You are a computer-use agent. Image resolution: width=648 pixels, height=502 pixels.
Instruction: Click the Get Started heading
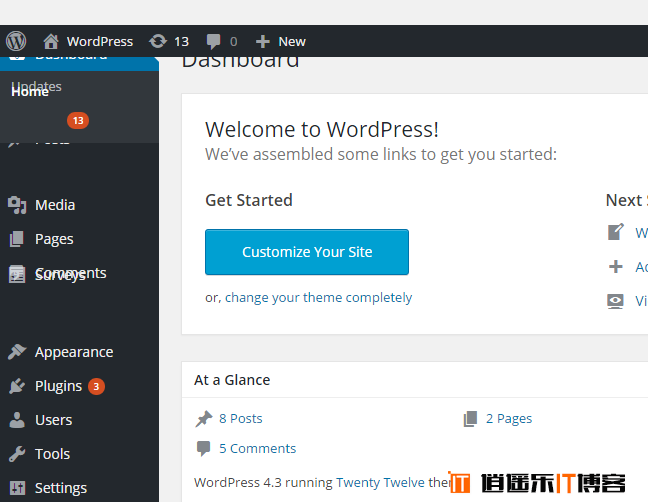click(x=249, y=200)
